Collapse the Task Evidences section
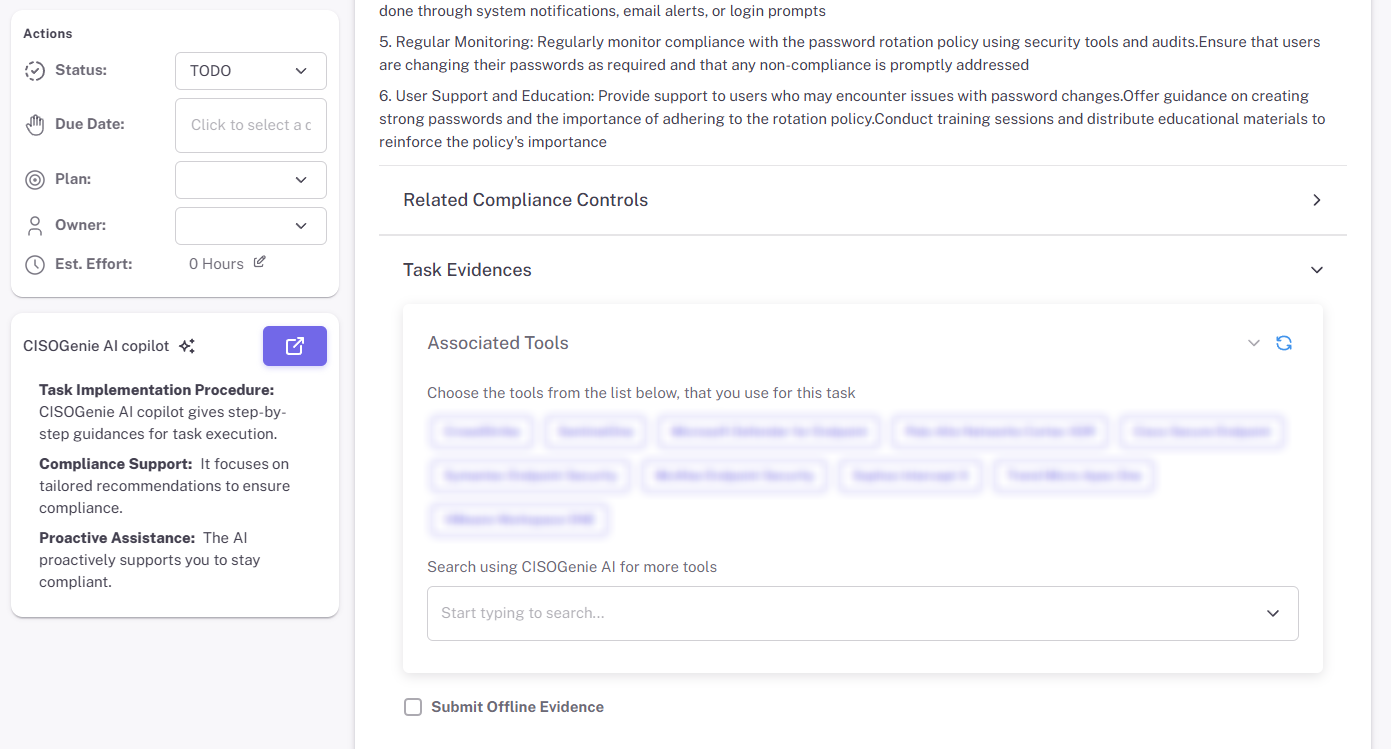The height and width of the screenshot is (749, 1391). pos(1316,270)
